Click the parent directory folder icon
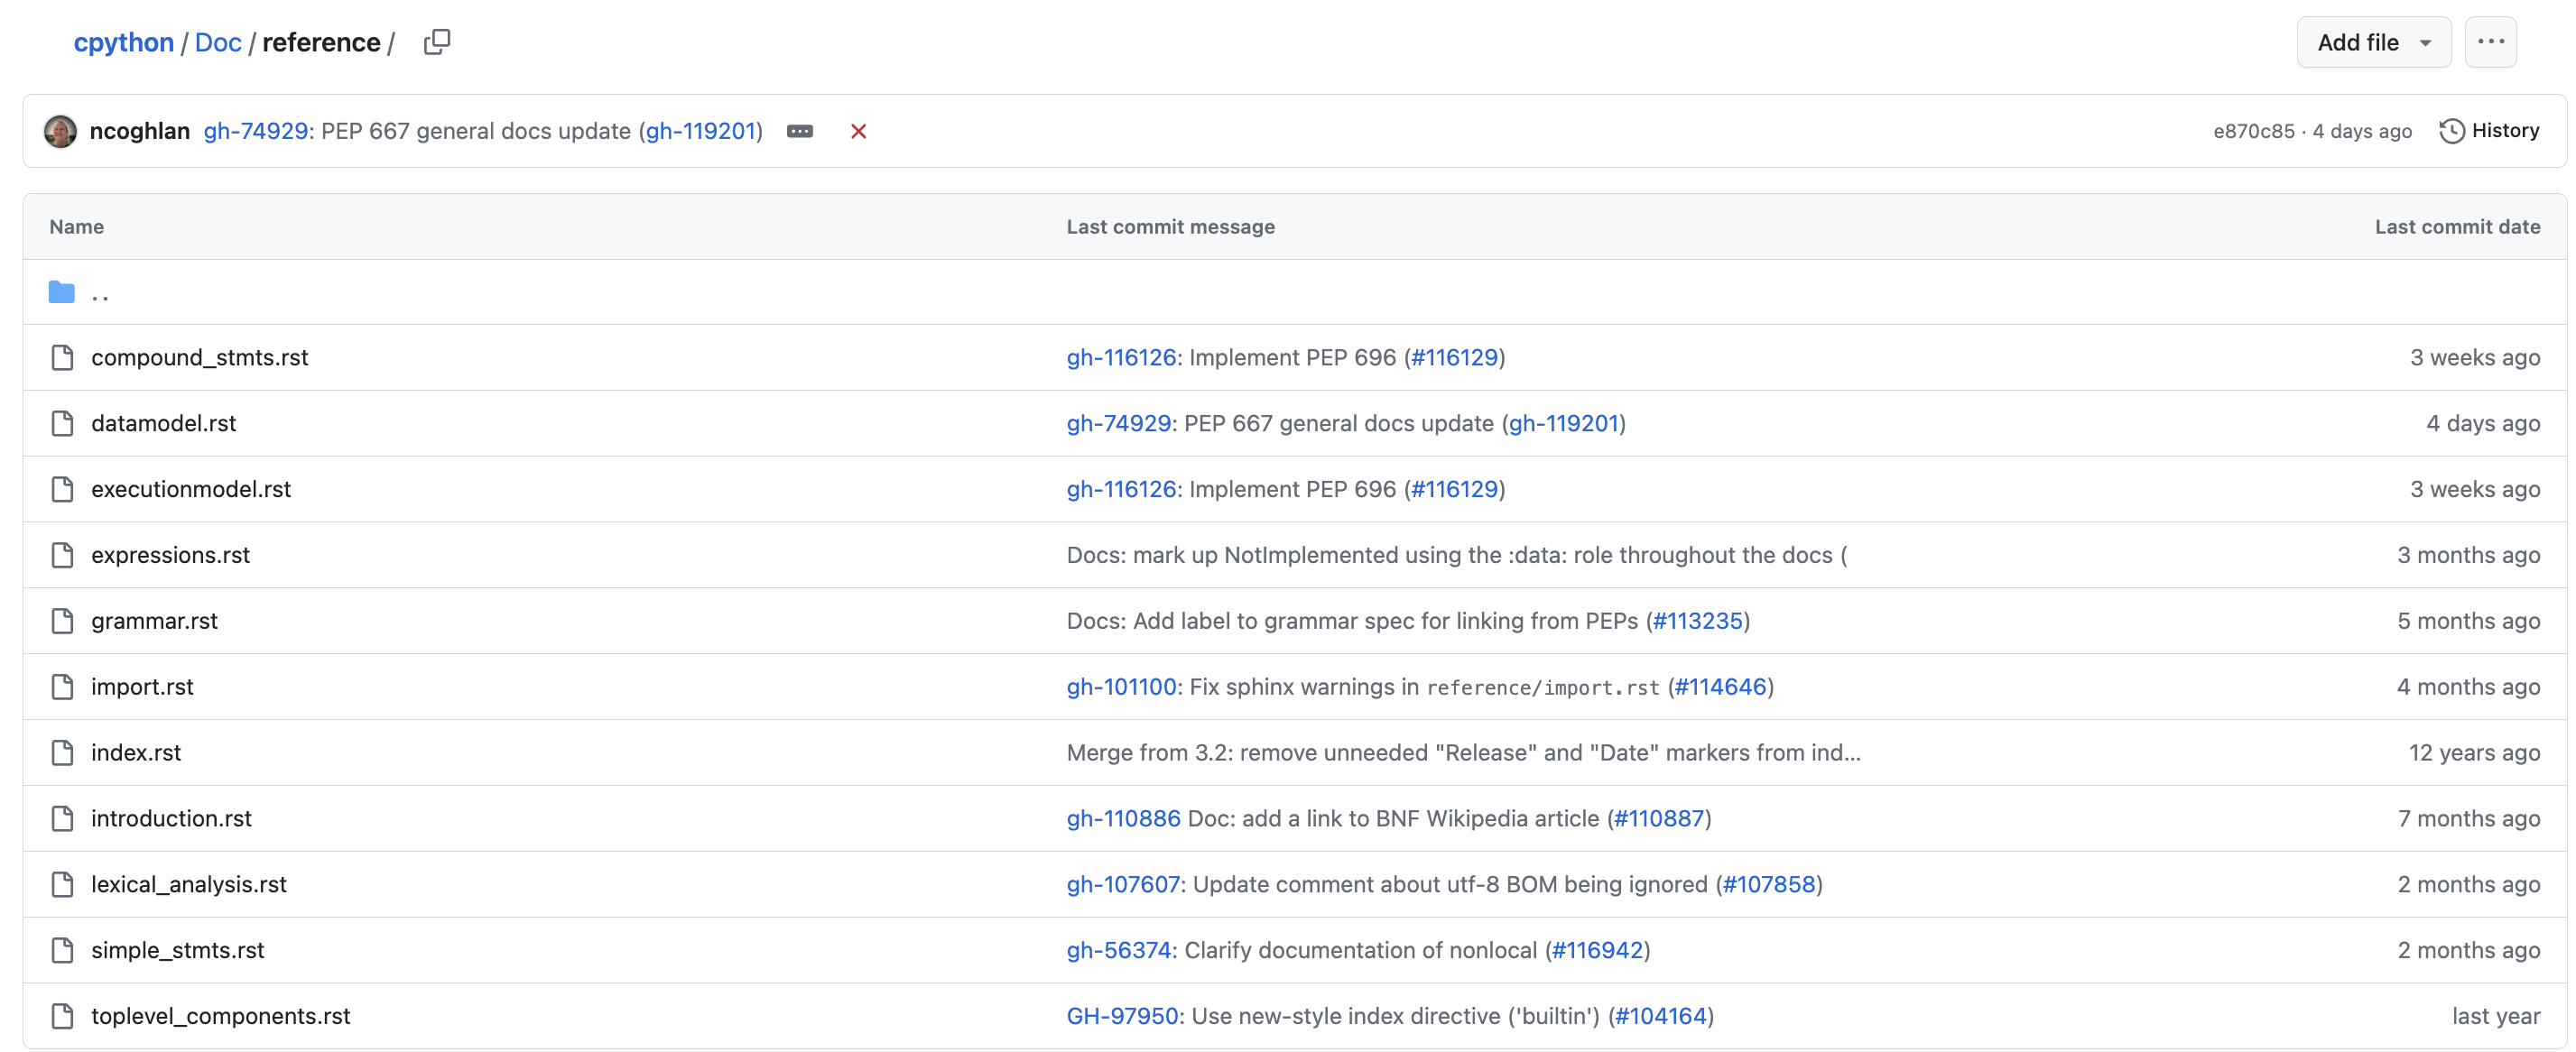The height and width of the screenshot is (1052, 2576). tap(62, 292)
